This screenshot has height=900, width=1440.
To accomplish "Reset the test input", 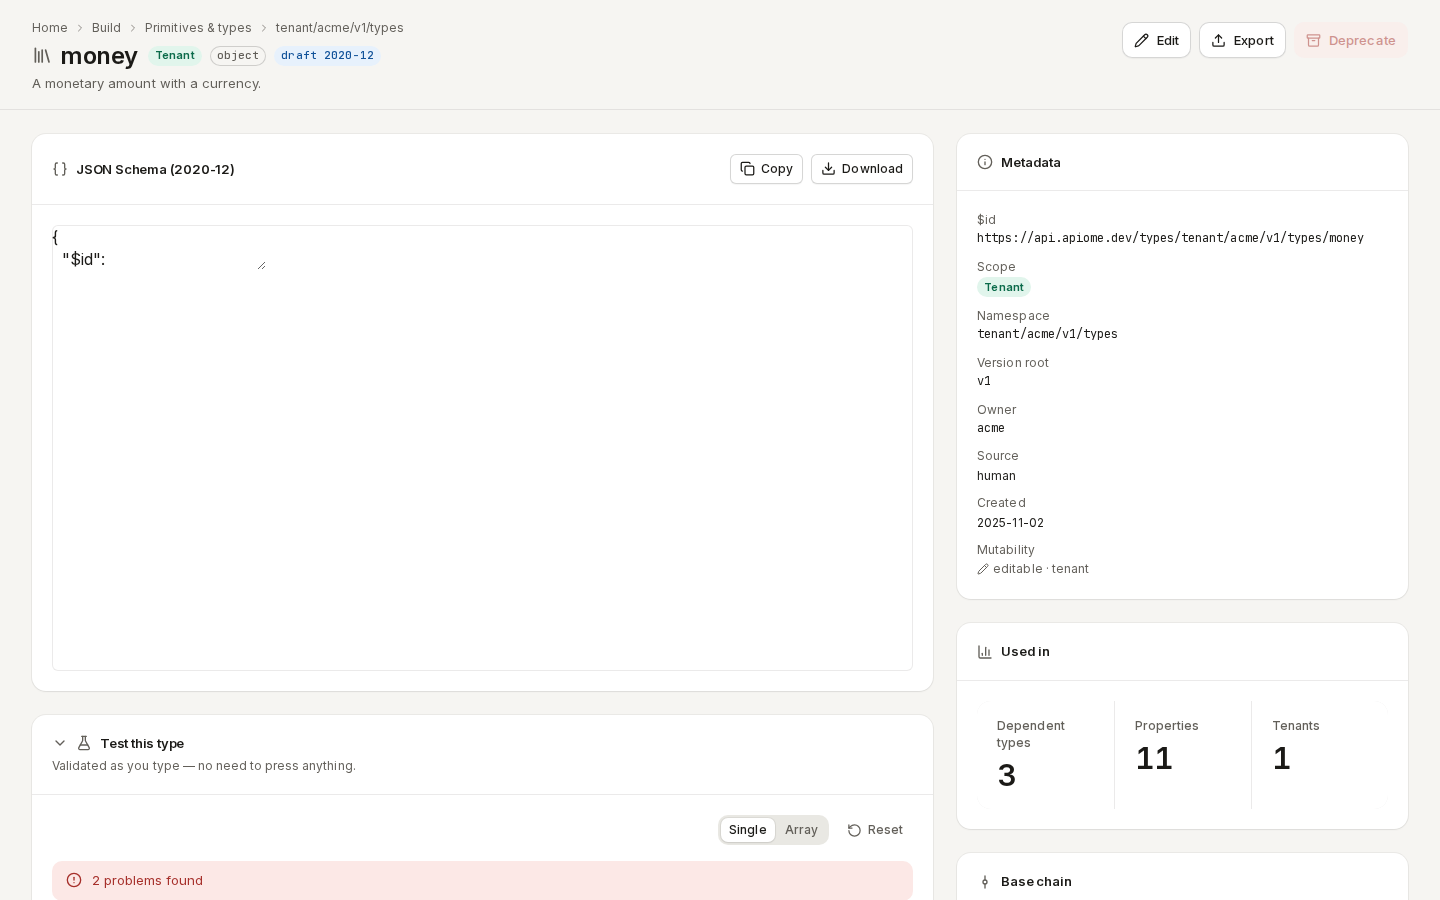I will (875, 830).
